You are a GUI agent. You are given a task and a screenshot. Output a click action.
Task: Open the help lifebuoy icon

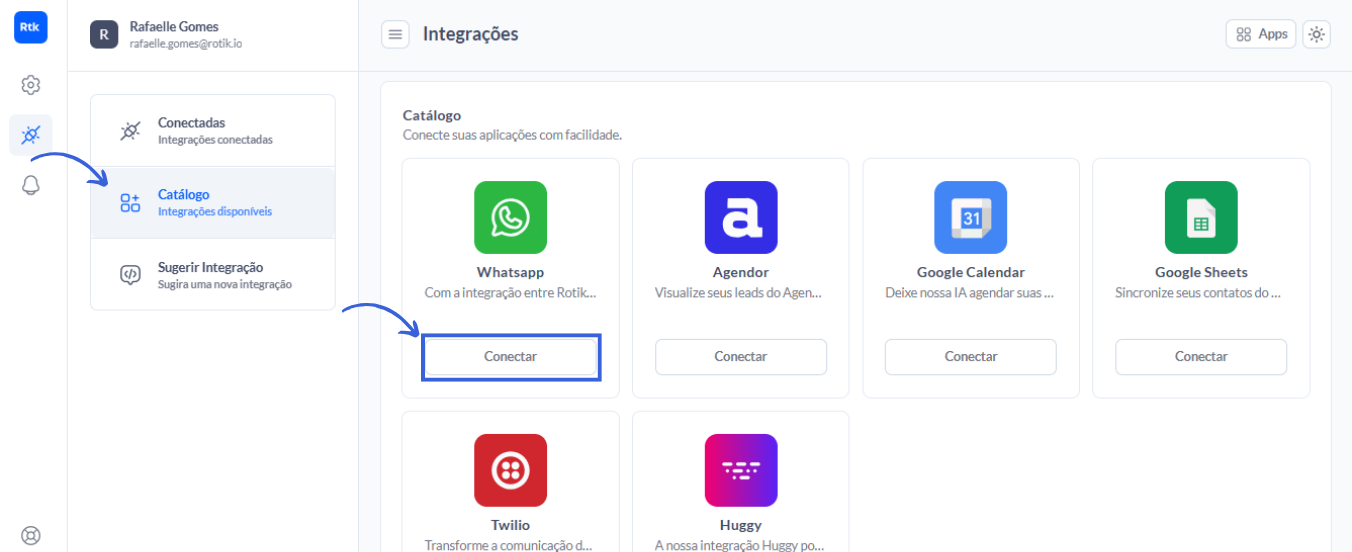[31, 535]
